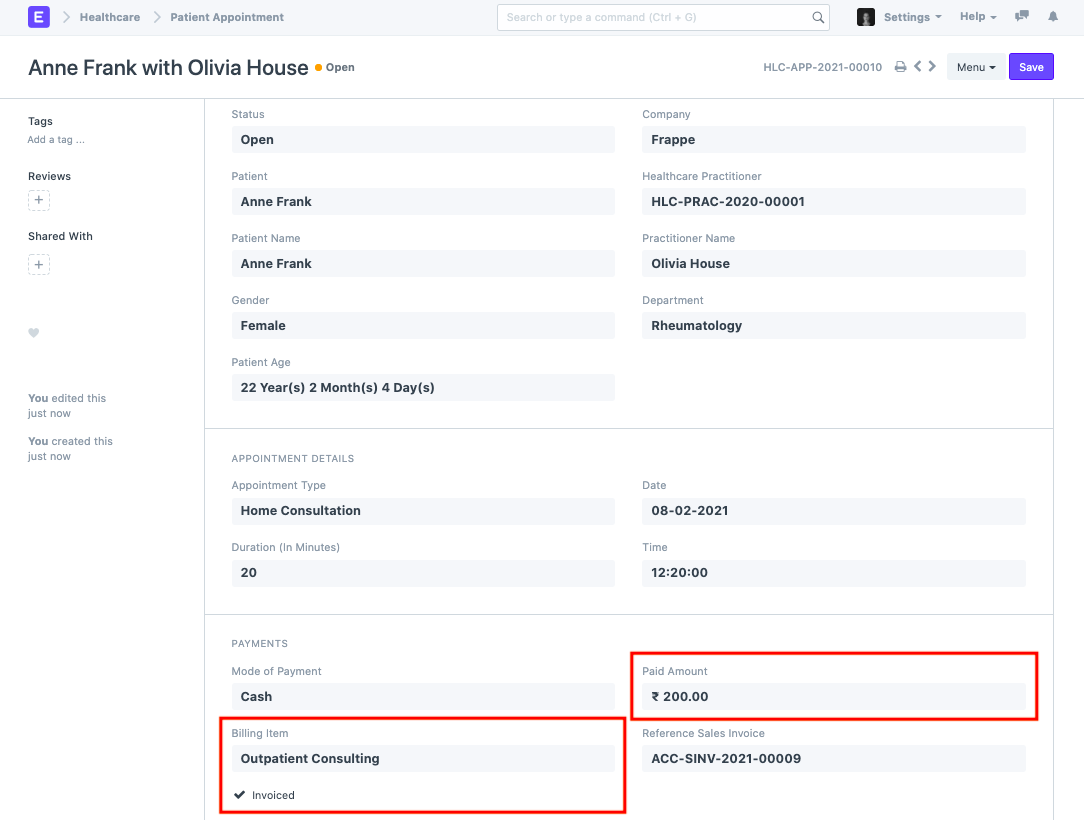
Task: Click the Save button
Action: coord(1031,67)
